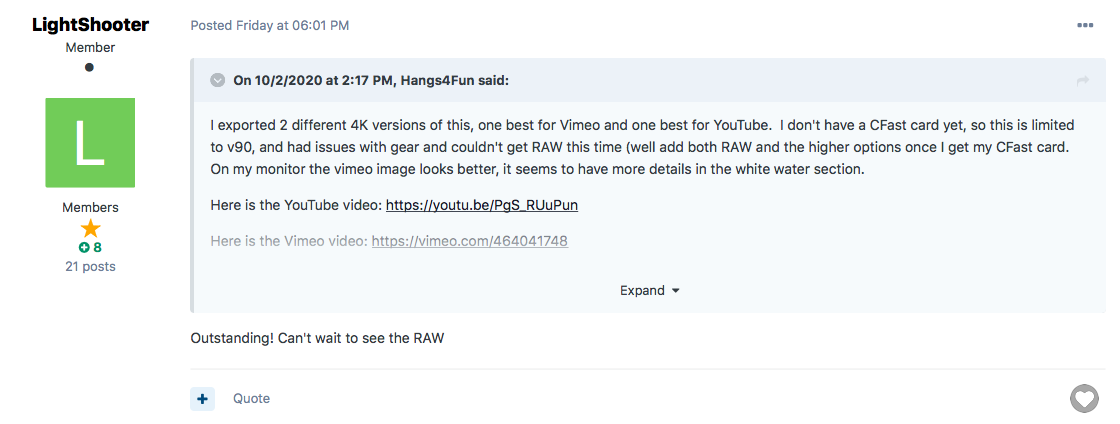Viewport: 1120px width, 424px height.
Task: Click the Members group label
Action: (90, 208)
